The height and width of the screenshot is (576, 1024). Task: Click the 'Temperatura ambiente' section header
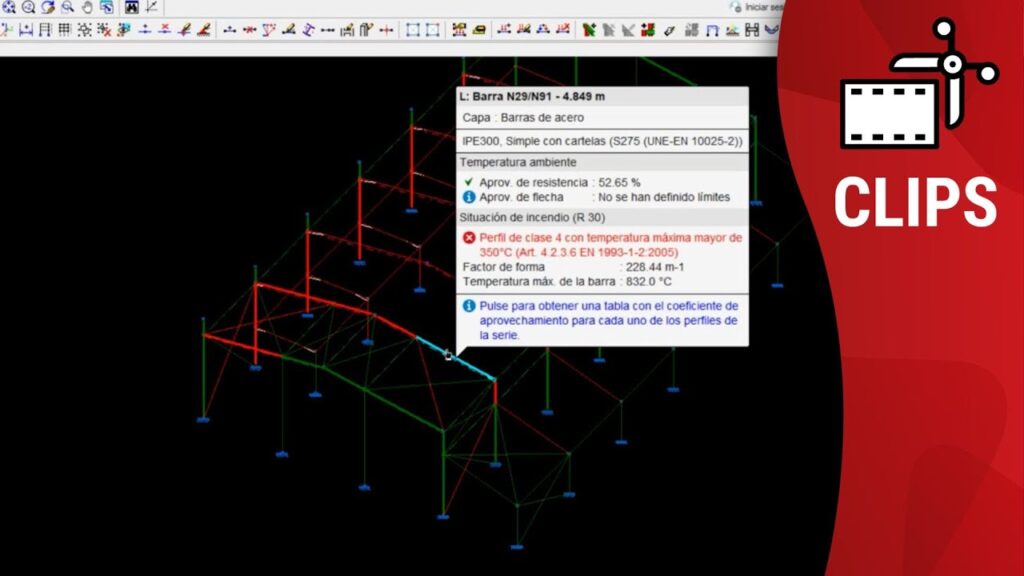(518, 162)
